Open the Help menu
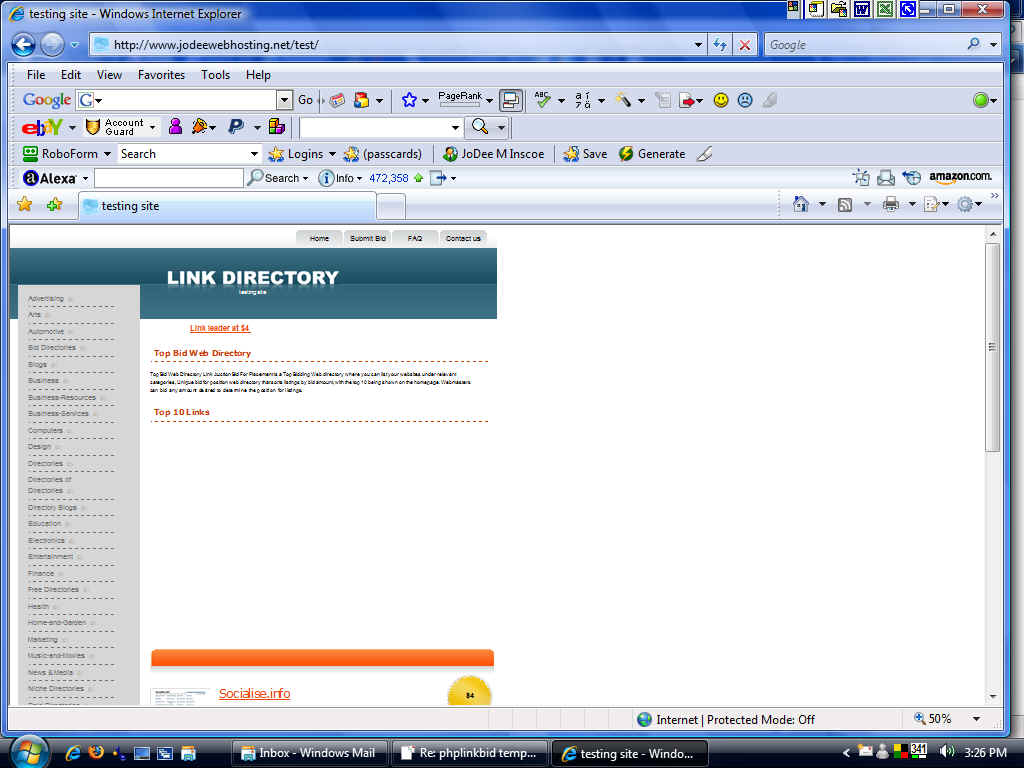Viewport: 1024px width, 768px height. (258, 75)
